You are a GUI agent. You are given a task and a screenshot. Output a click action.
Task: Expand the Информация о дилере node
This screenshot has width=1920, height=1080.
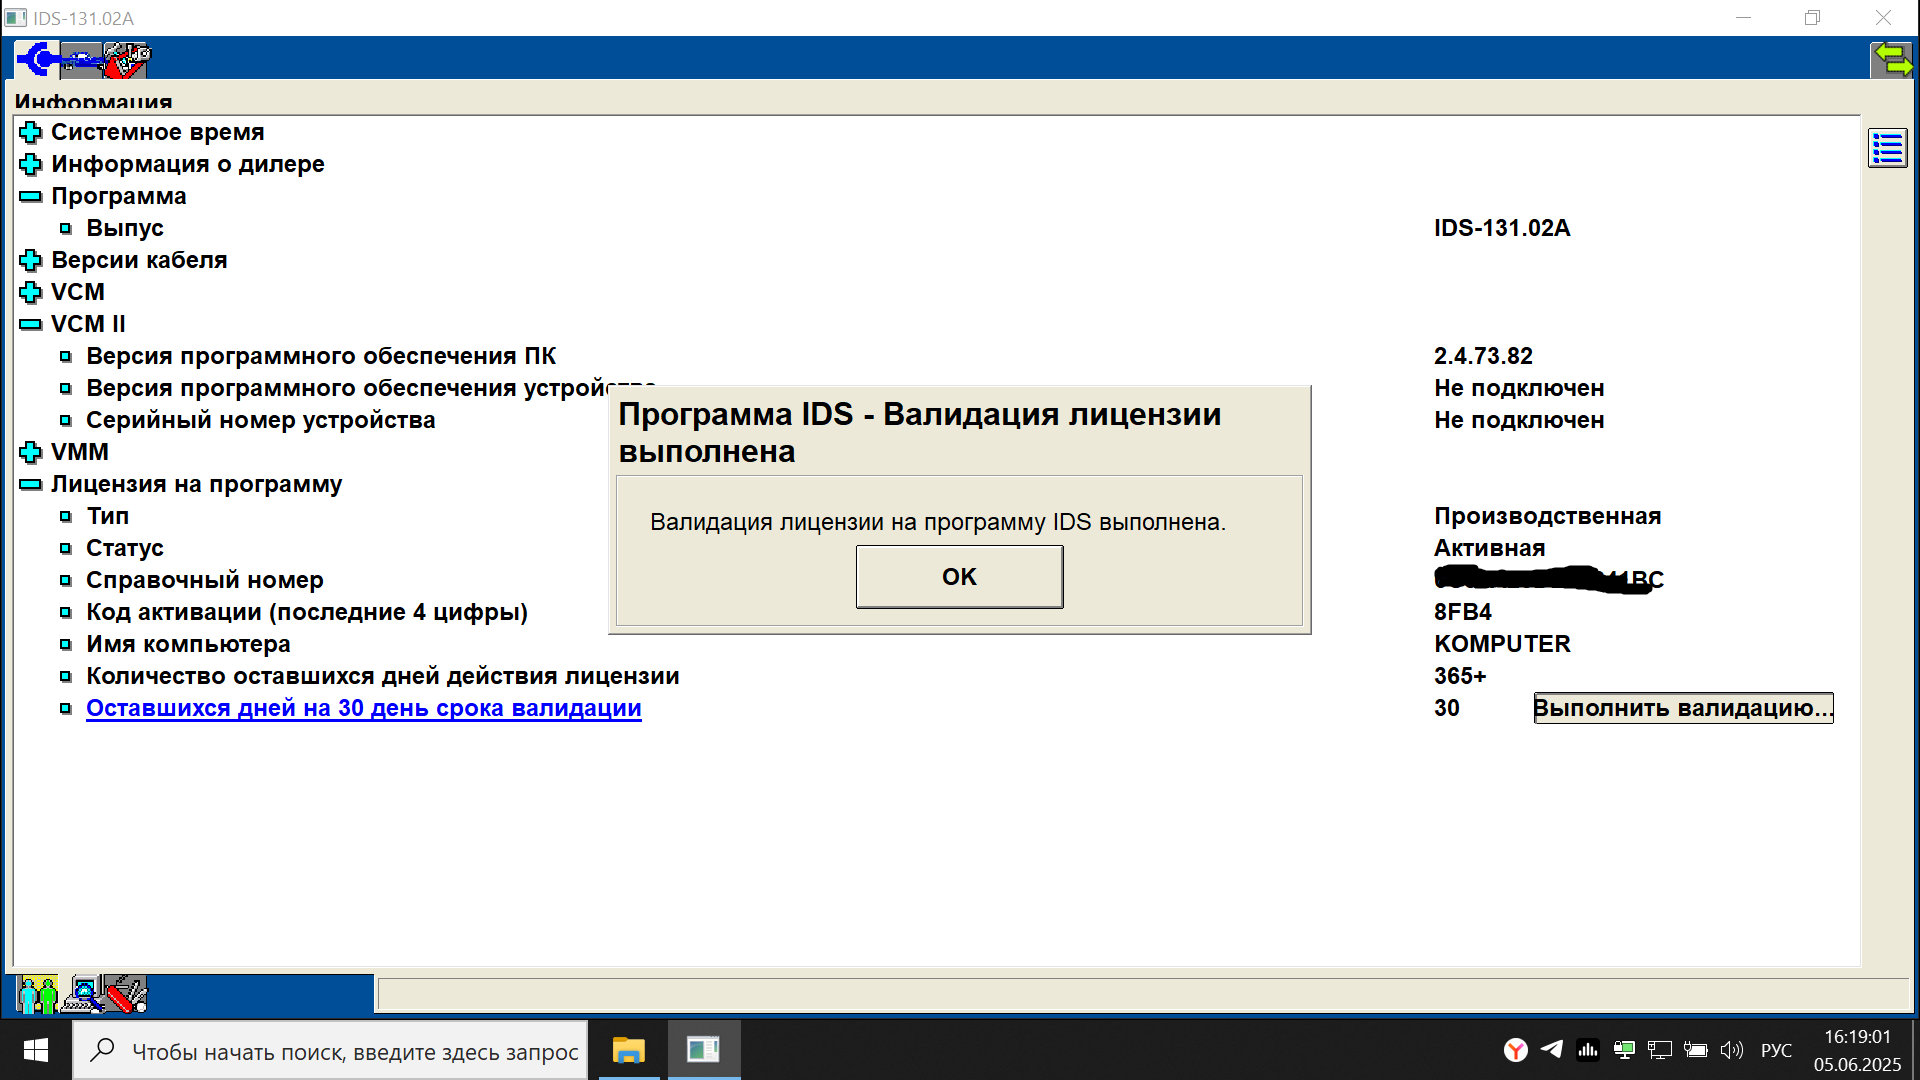coord(31,164)
